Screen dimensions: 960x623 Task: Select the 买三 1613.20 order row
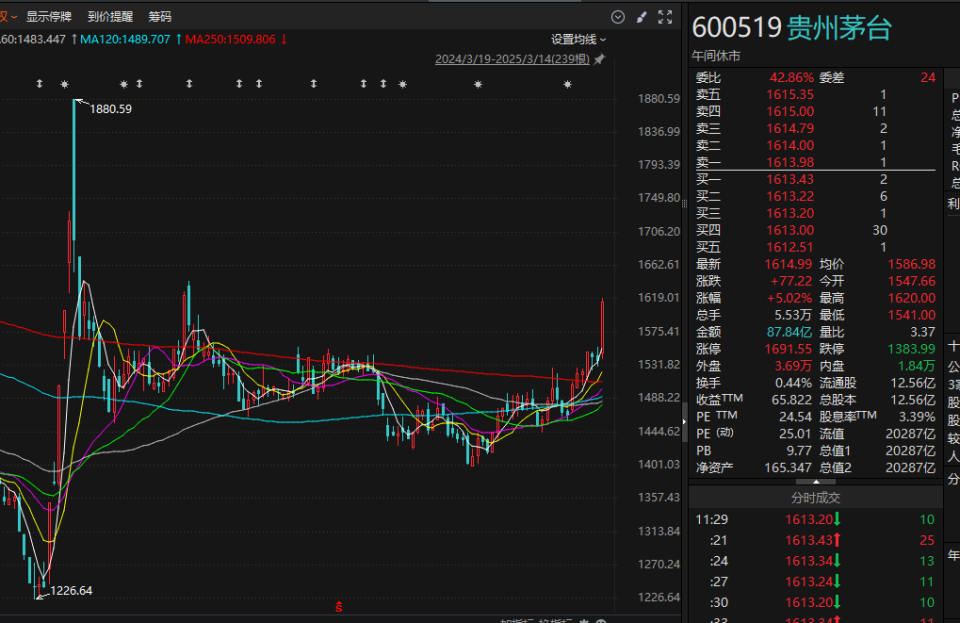tap(816, 213)
